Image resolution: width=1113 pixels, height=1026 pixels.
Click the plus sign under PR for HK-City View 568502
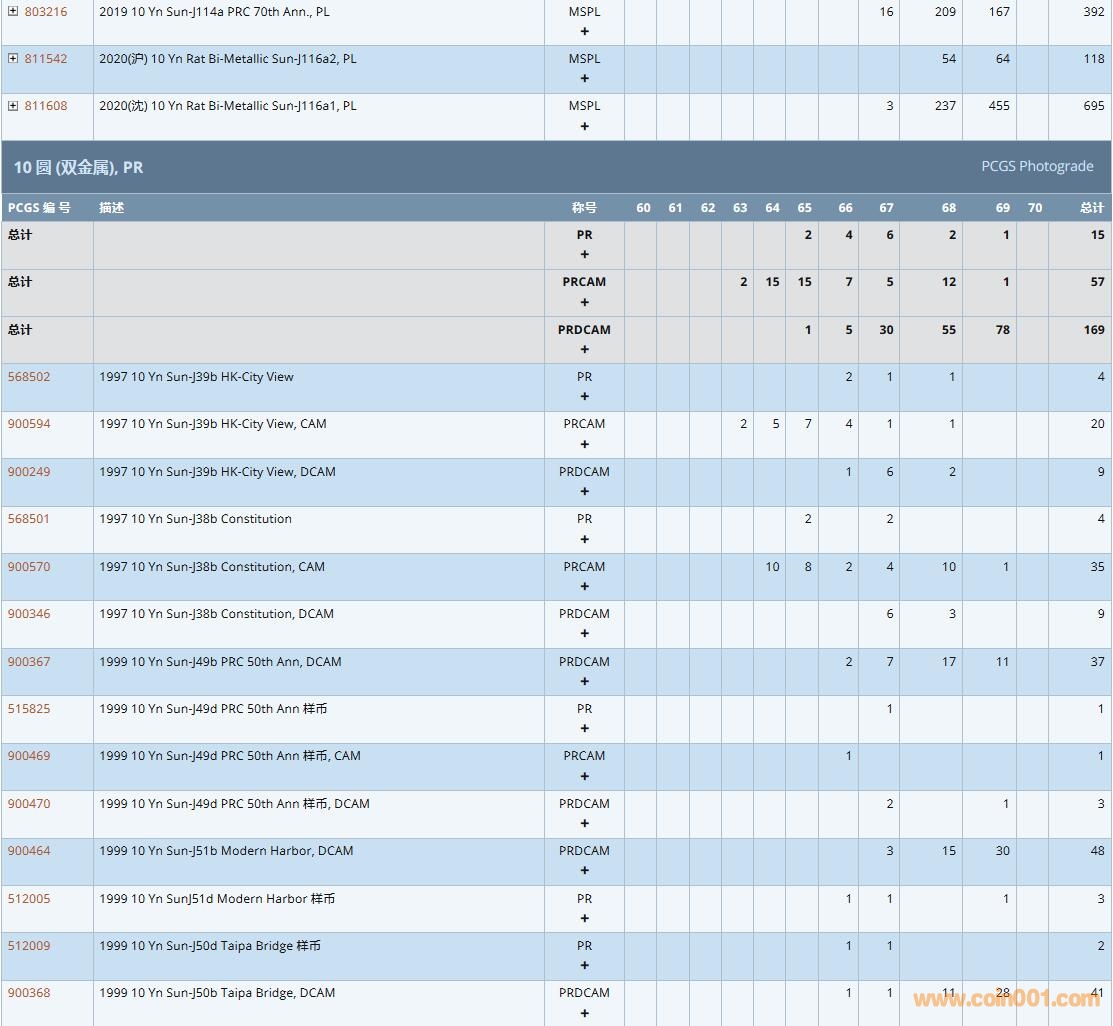pyautogui.click(x=585, y=396)
